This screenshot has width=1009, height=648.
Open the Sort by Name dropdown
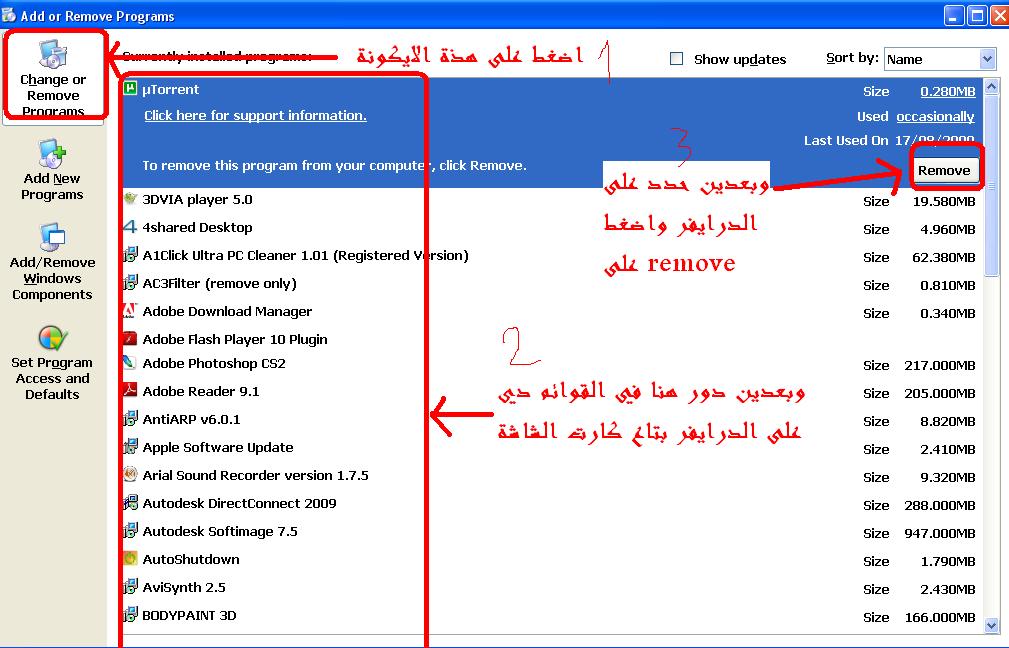940,59
